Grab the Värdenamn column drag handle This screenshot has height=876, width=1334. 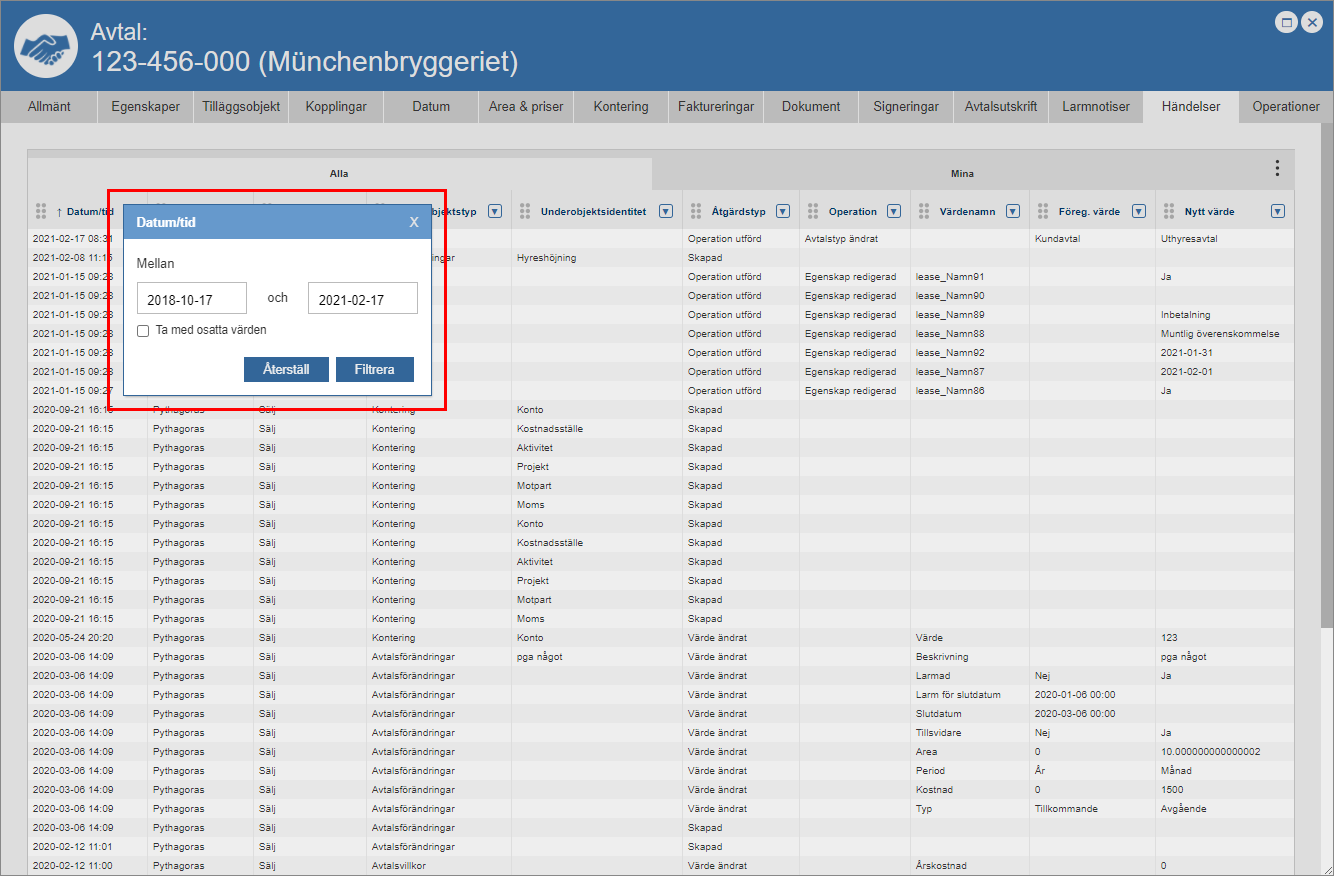(x=924, y=211)
